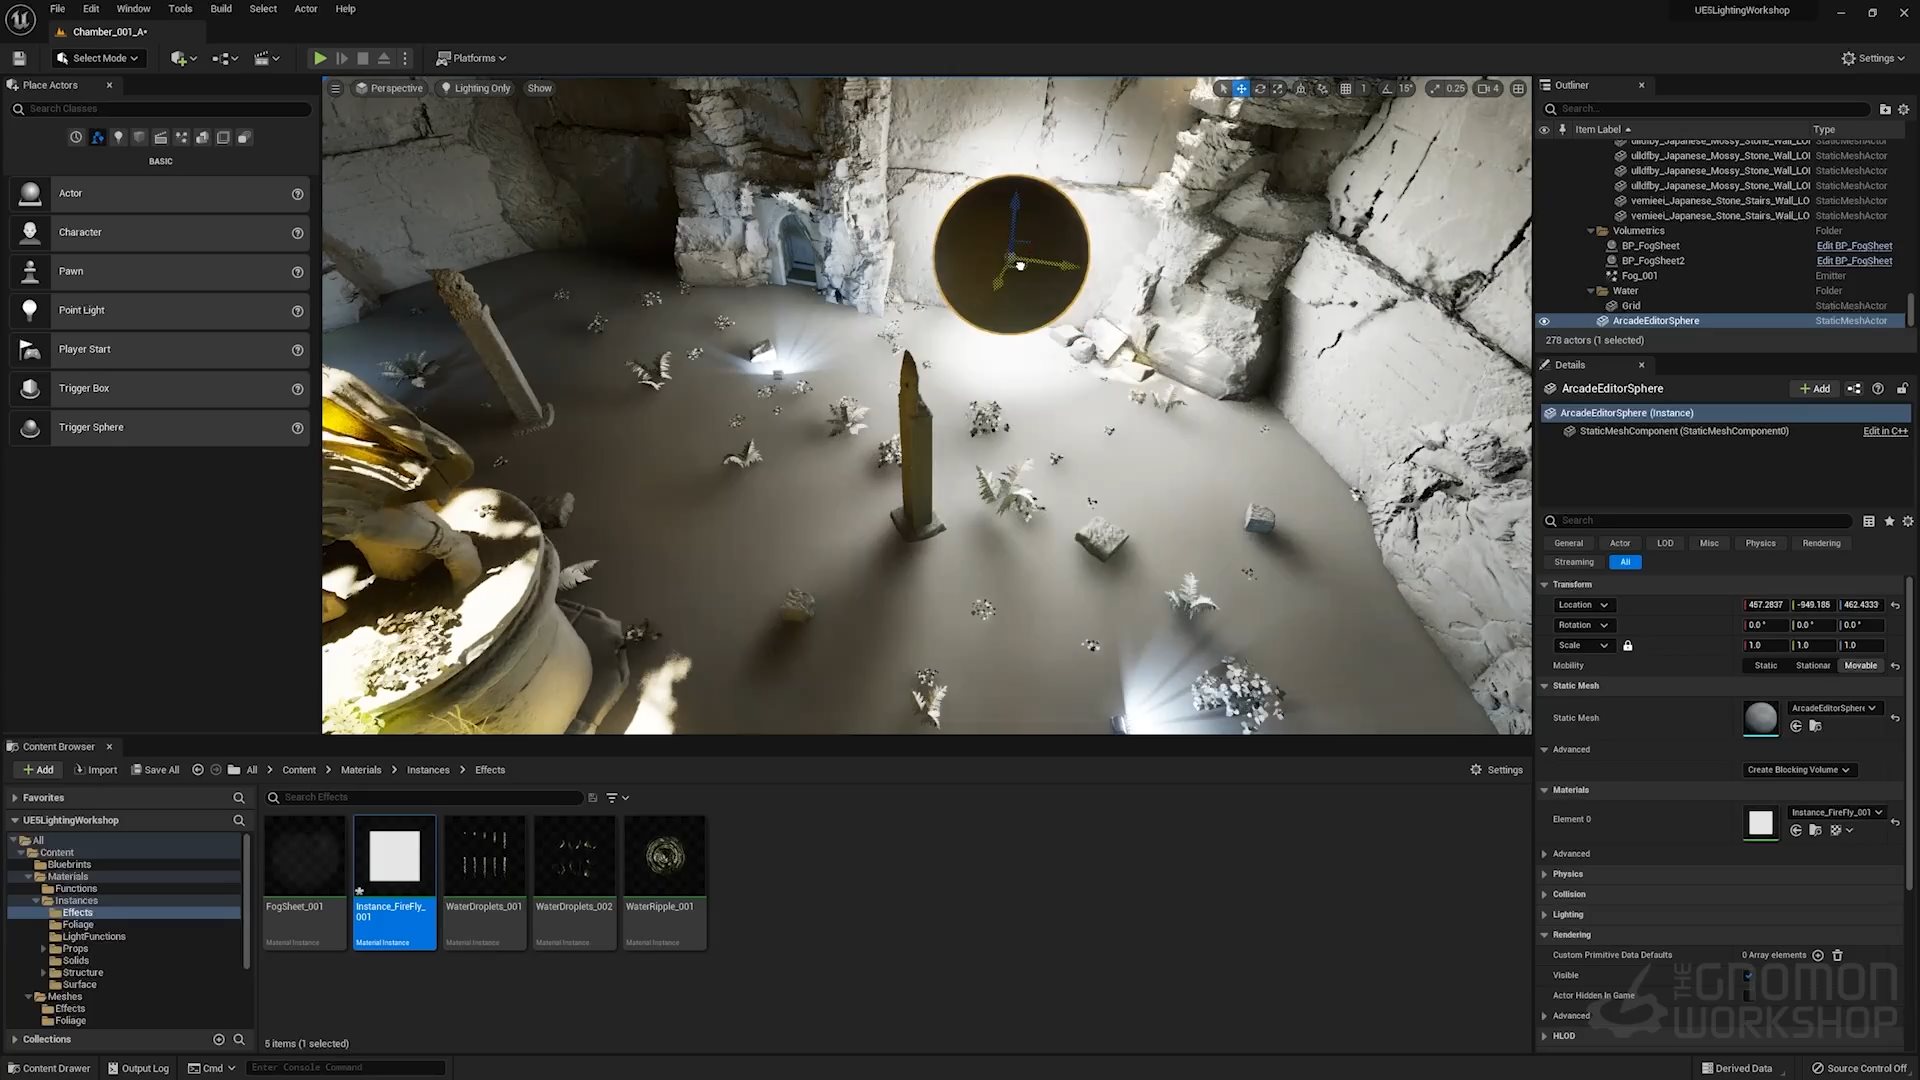
Task: Set mobility to Static
Action: [x=1766, y=666]
